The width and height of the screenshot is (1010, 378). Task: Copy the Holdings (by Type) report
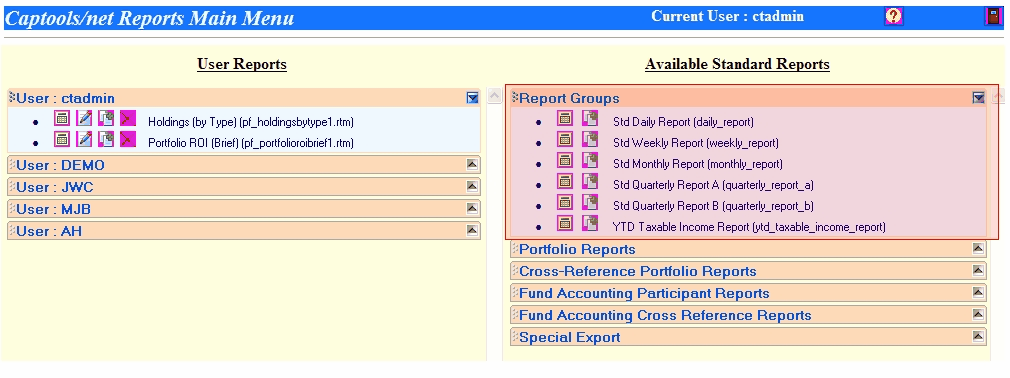(x=106, y=118)
